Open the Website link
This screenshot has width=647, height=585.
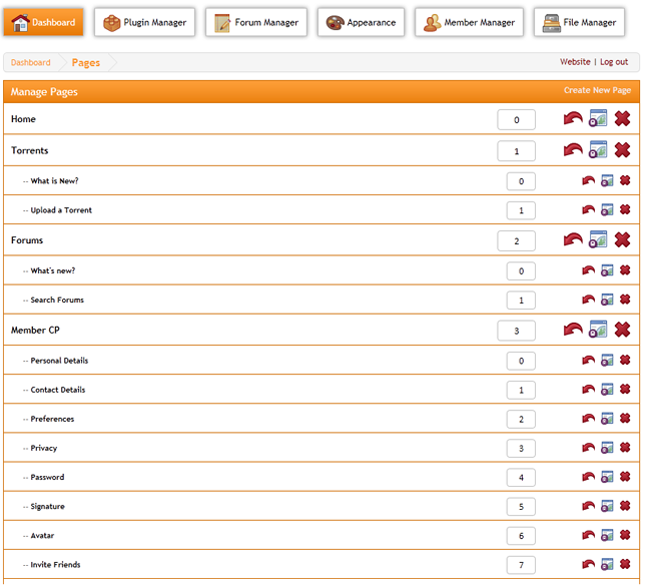coord(575,62)
